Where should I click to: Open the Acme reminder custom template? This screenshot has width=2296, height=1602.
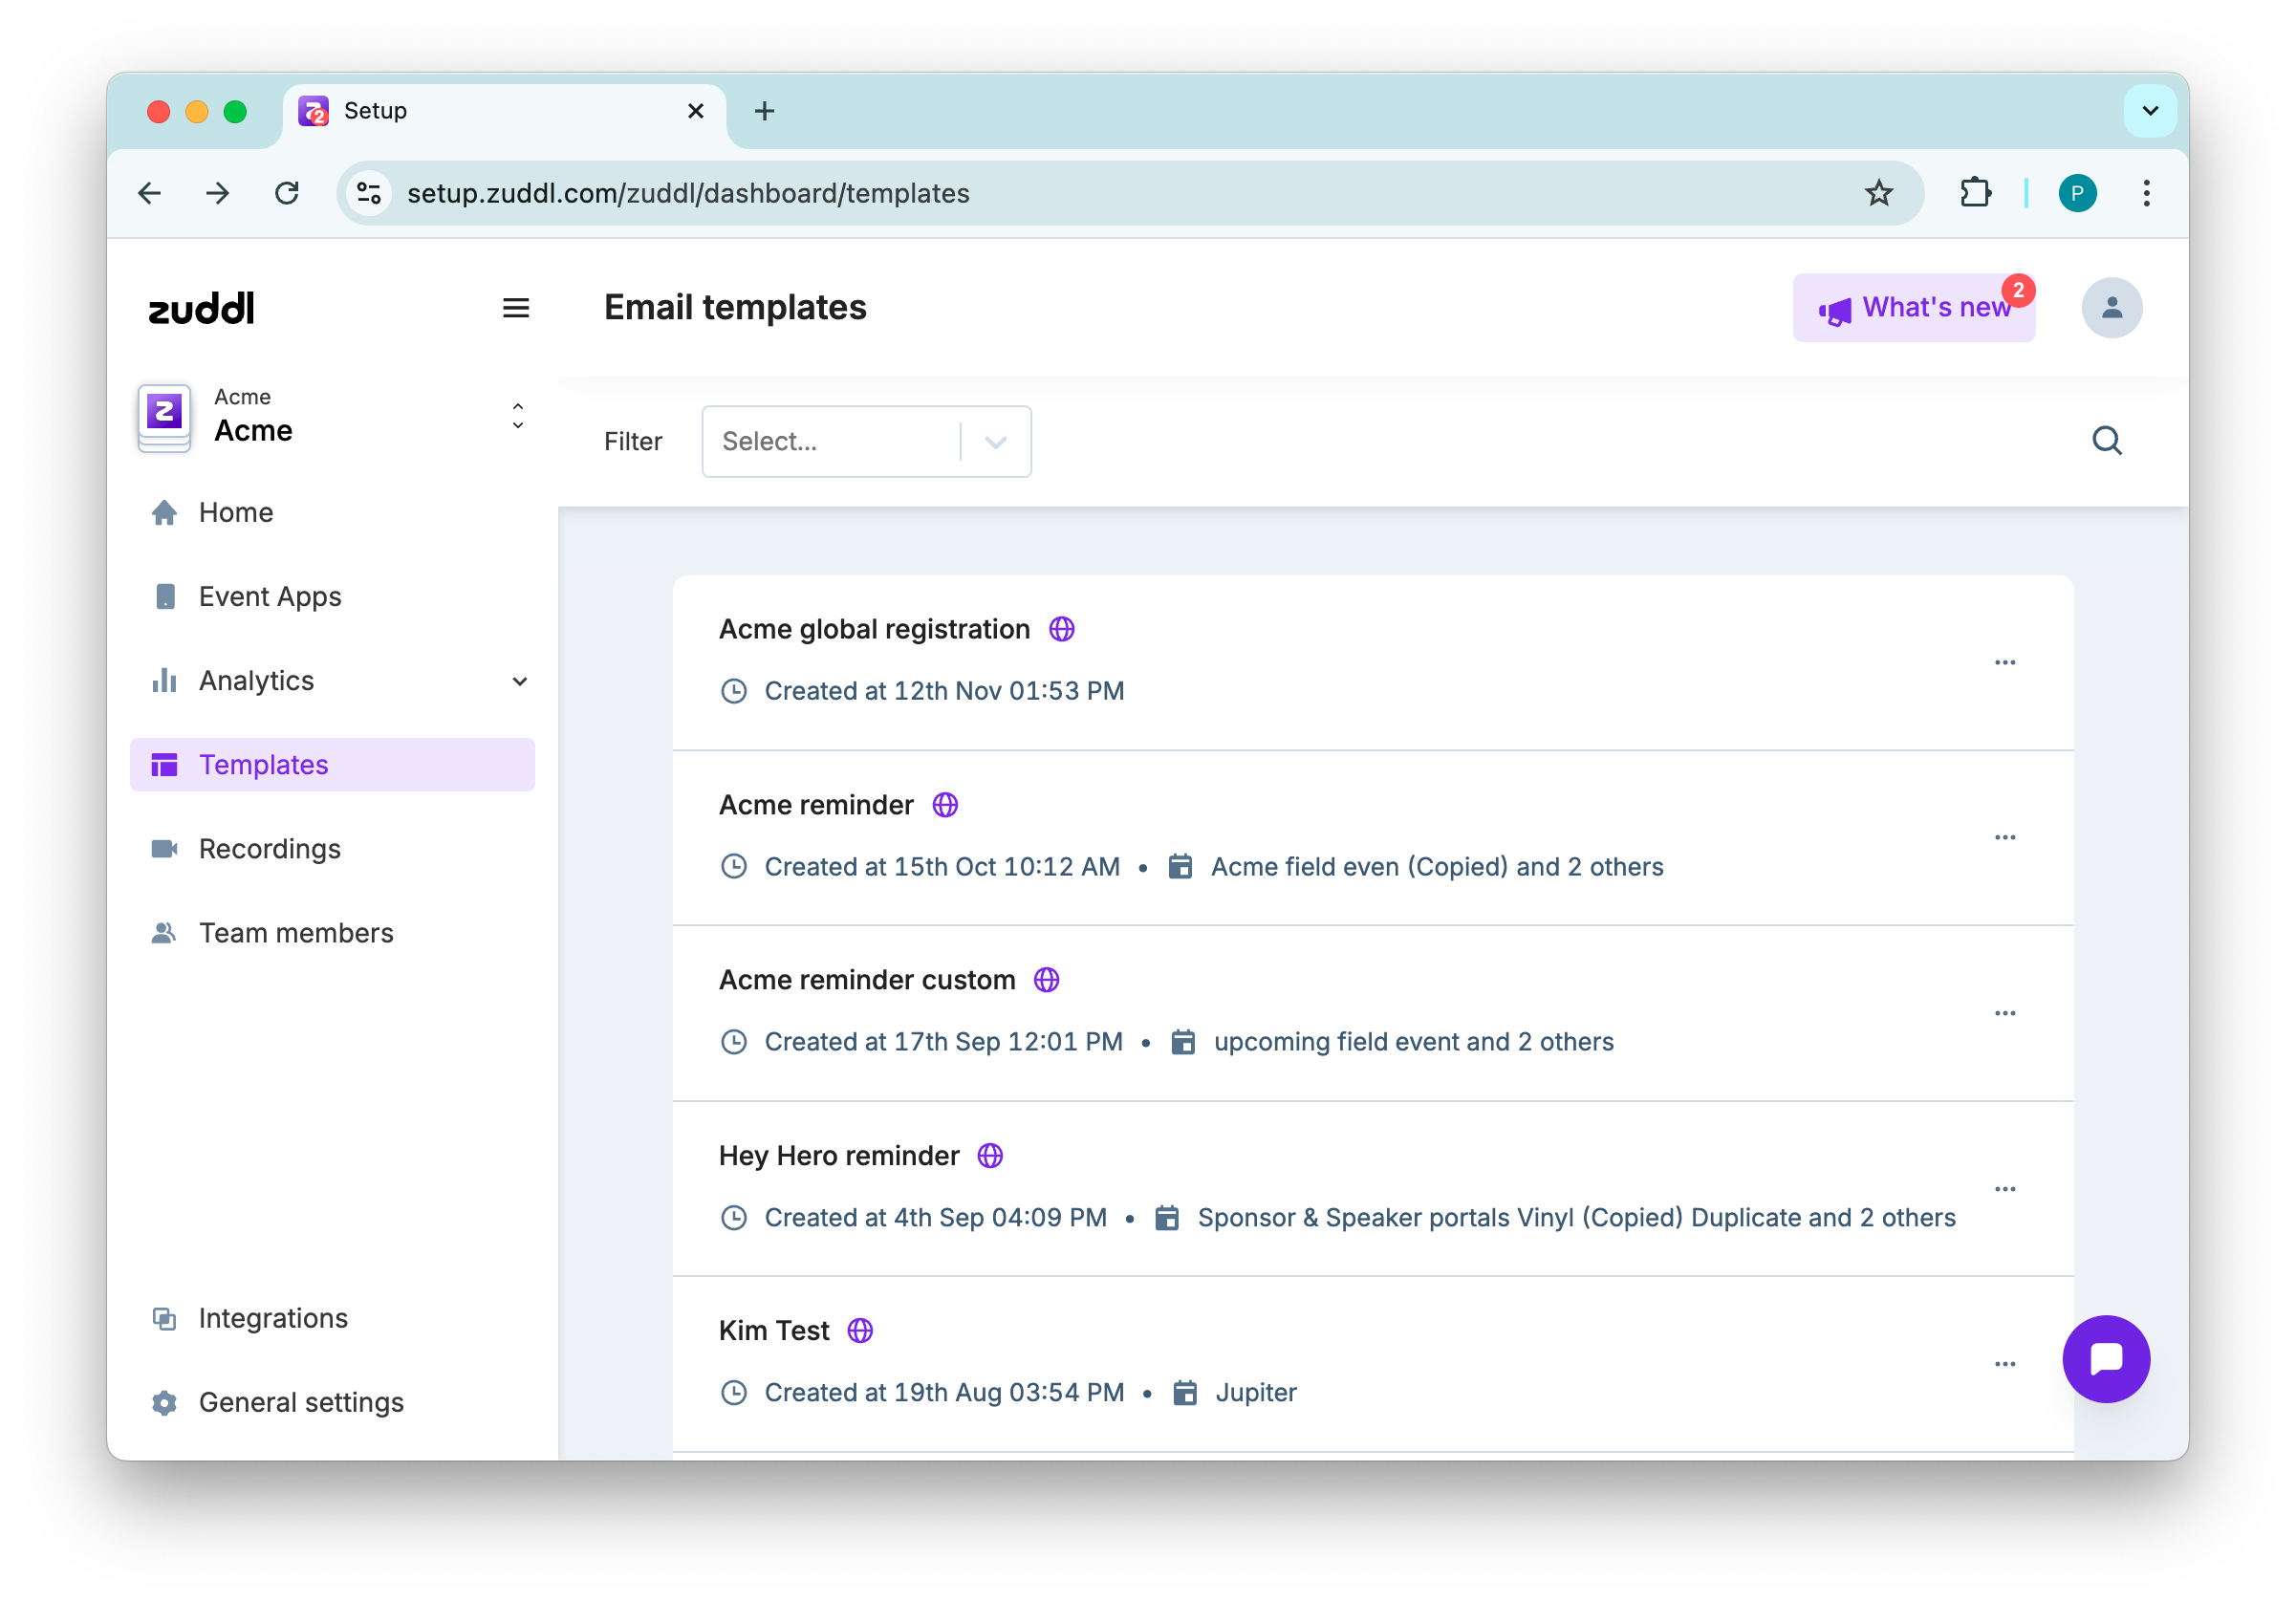coord(867,980)
